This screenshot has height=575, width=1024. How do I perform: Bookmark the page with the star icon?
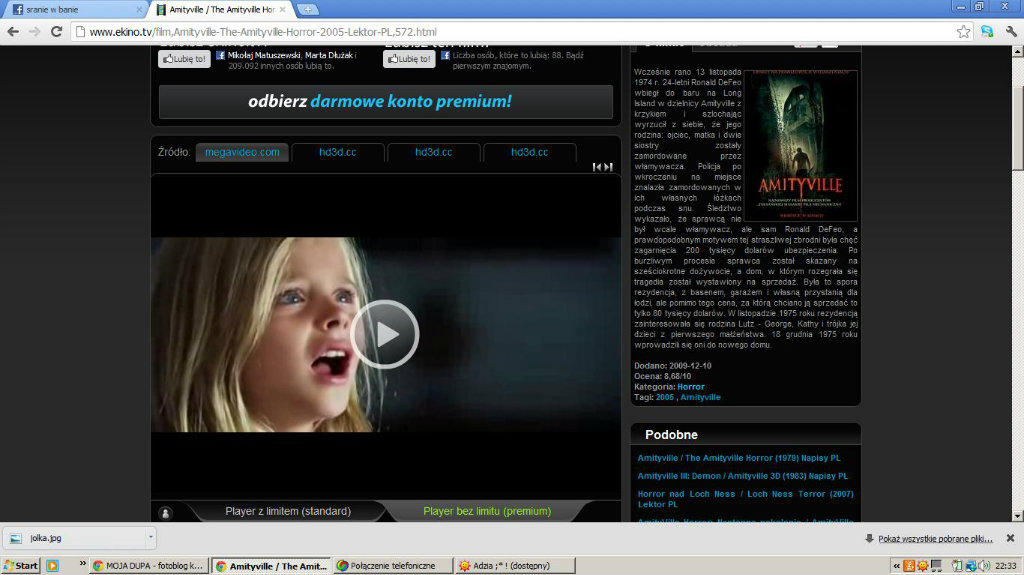963,31
